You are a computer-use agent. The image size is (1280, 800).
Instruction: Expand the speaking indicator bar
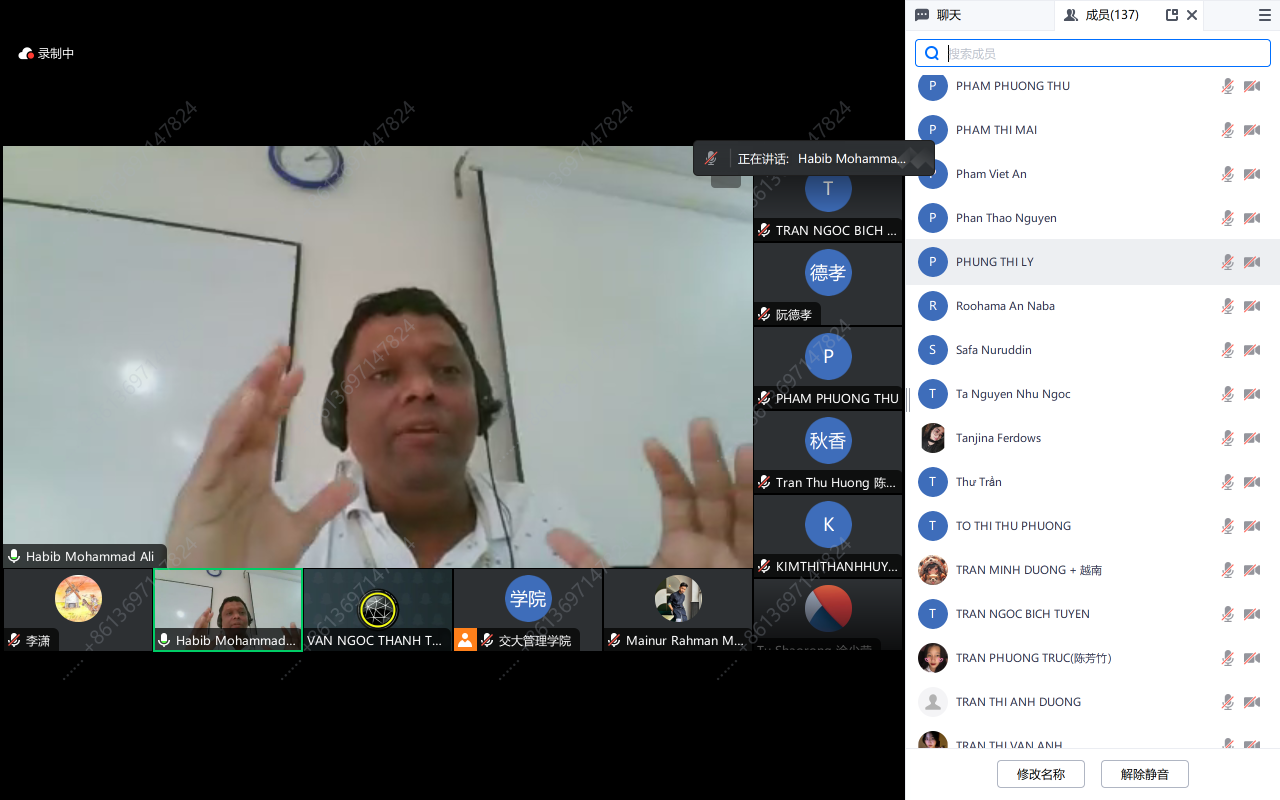[917, 158]
